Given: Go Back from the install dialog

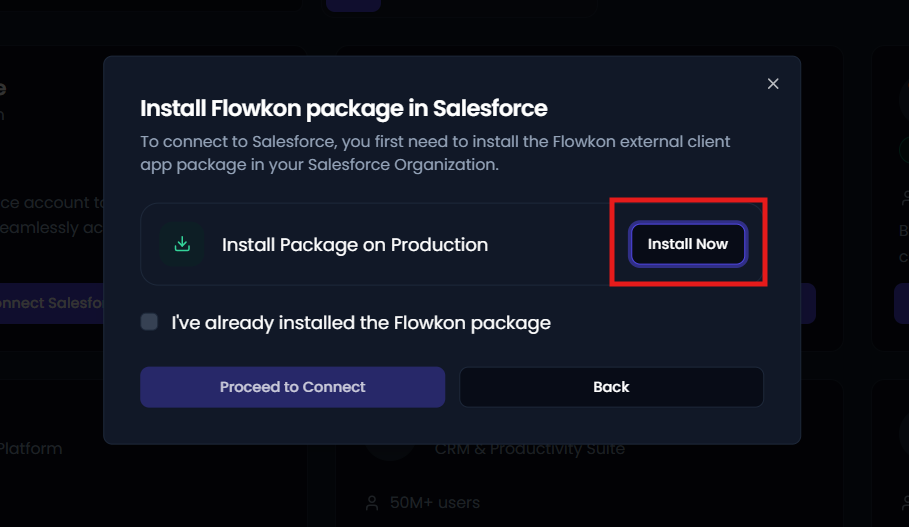Looking at the screenshot, I should click(611, 387).
